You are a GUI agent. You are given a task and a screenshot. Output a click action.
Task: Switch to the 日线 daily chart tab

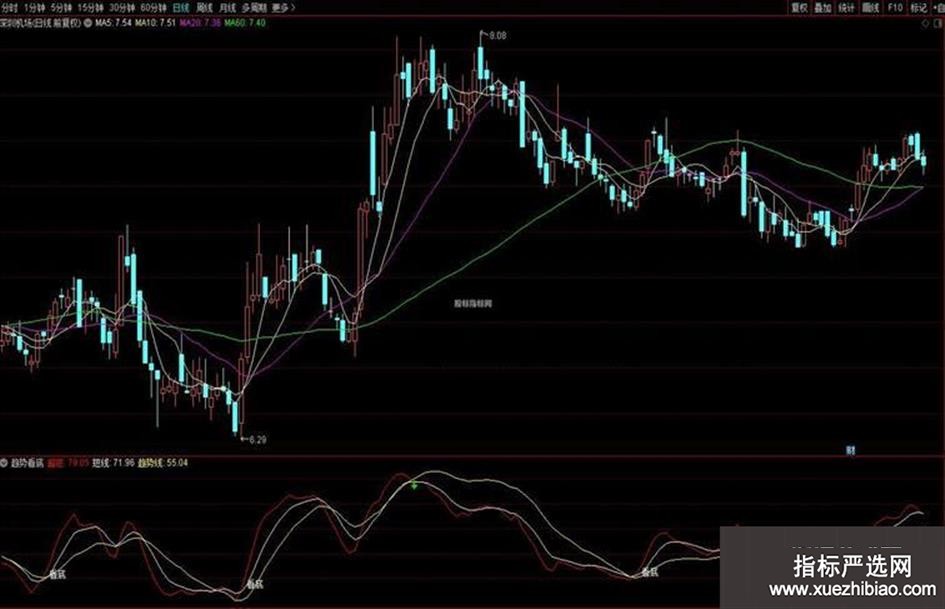tap(181, 8)
